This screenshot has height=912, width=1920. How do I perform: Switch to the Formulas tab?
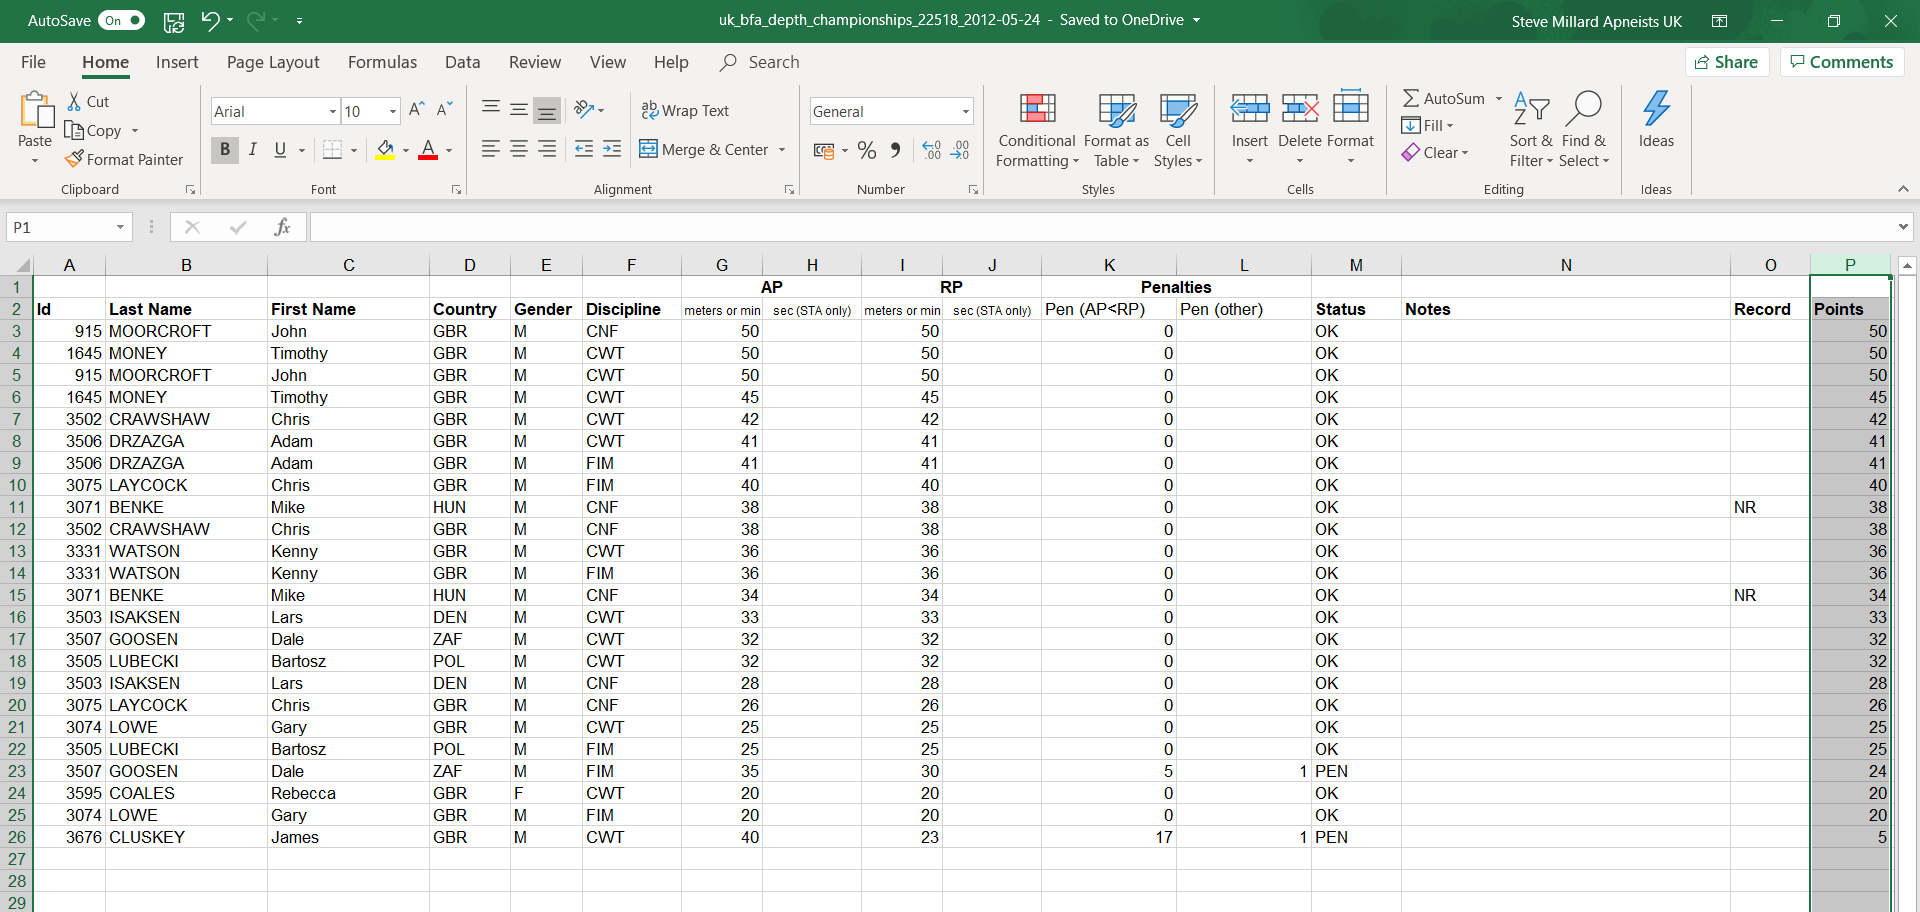tap(382, 62)
